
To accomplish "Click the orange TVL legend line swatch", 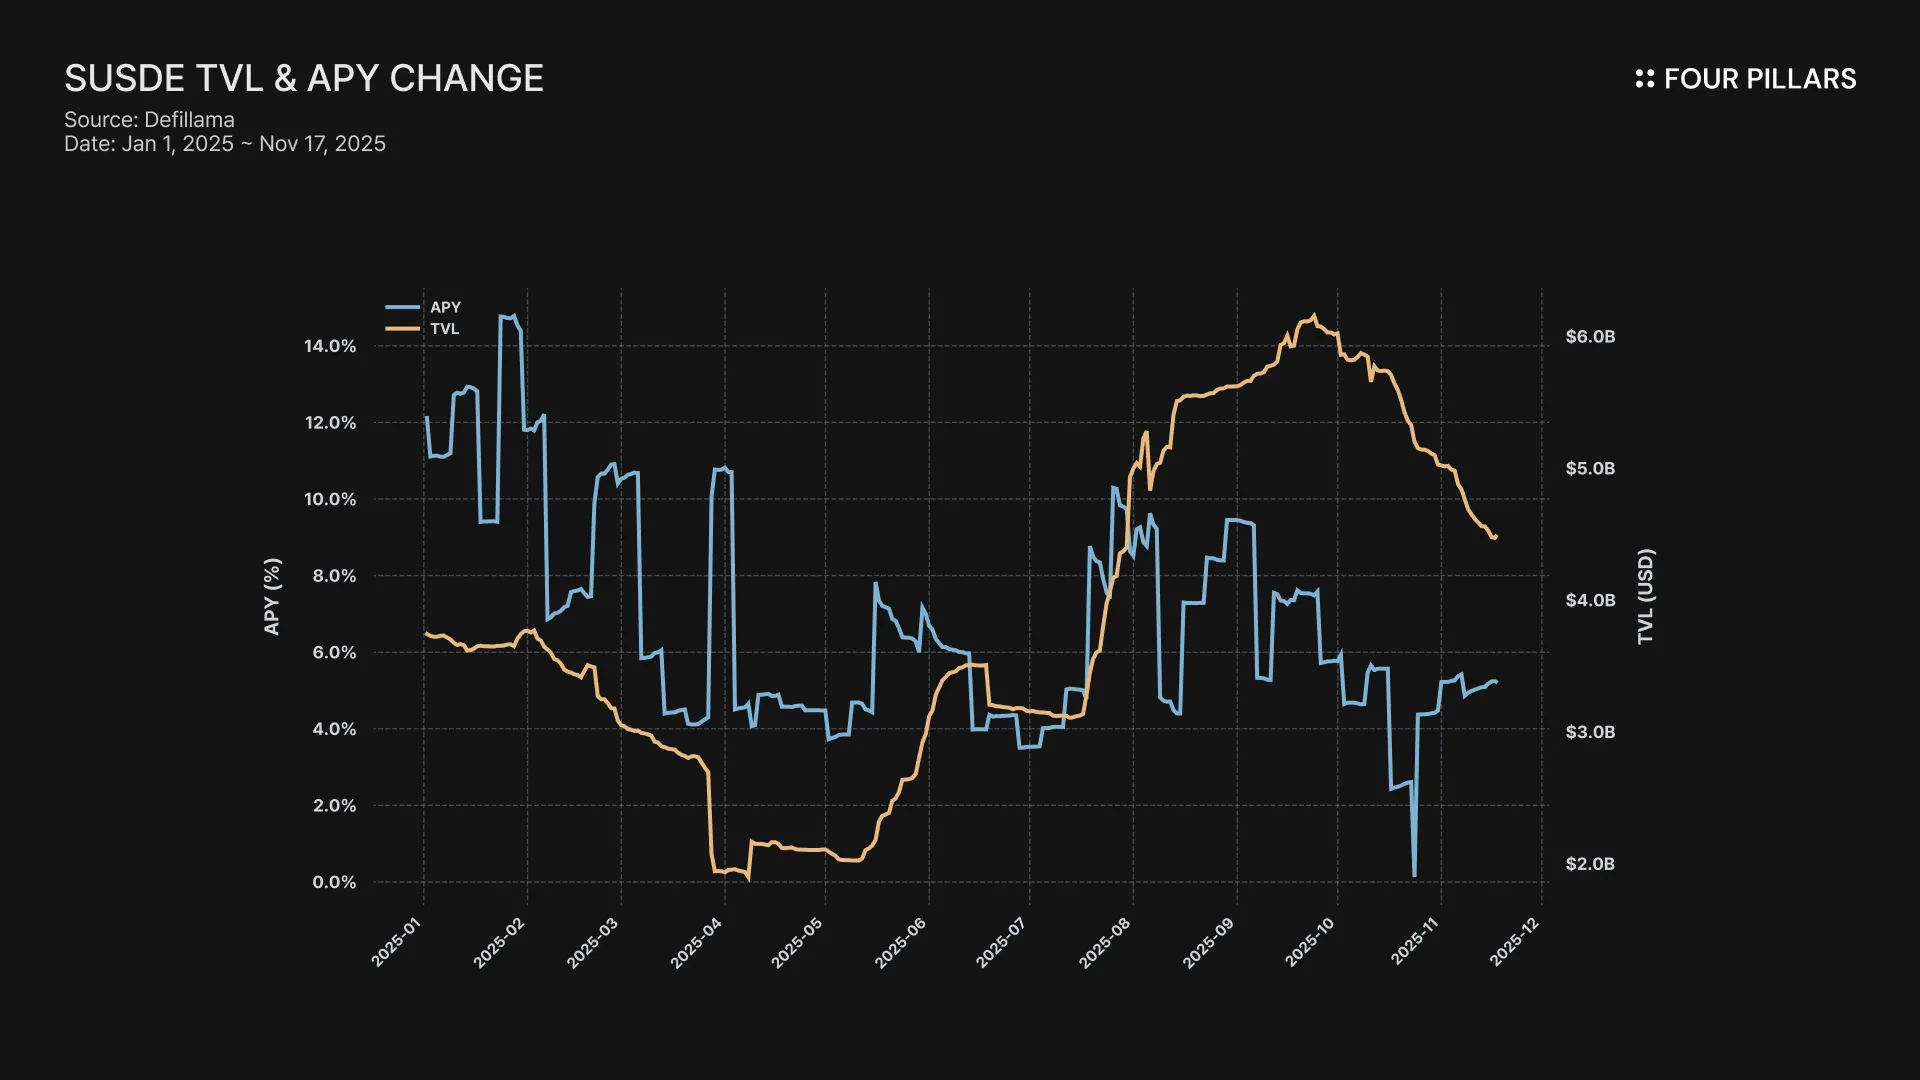I will [402, 329].
